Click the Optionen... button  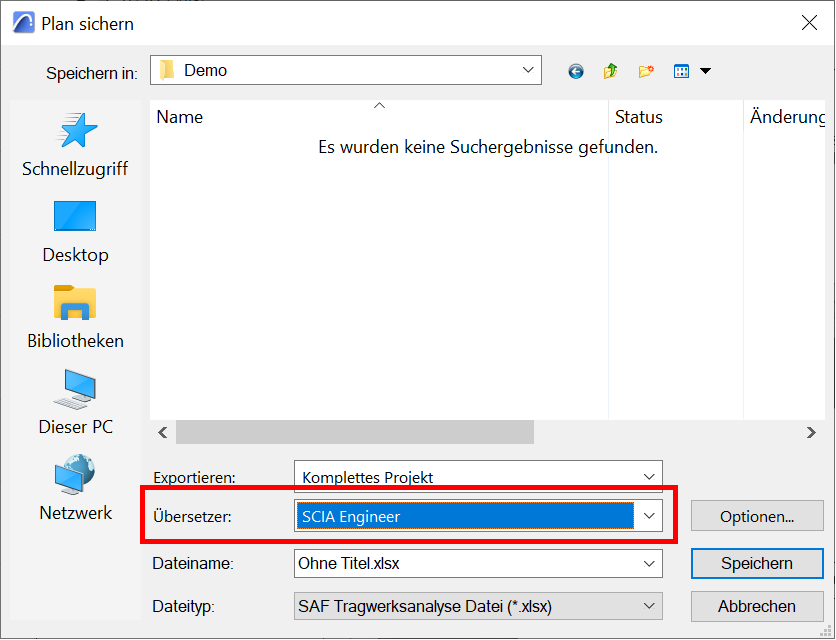coord(757,516)
